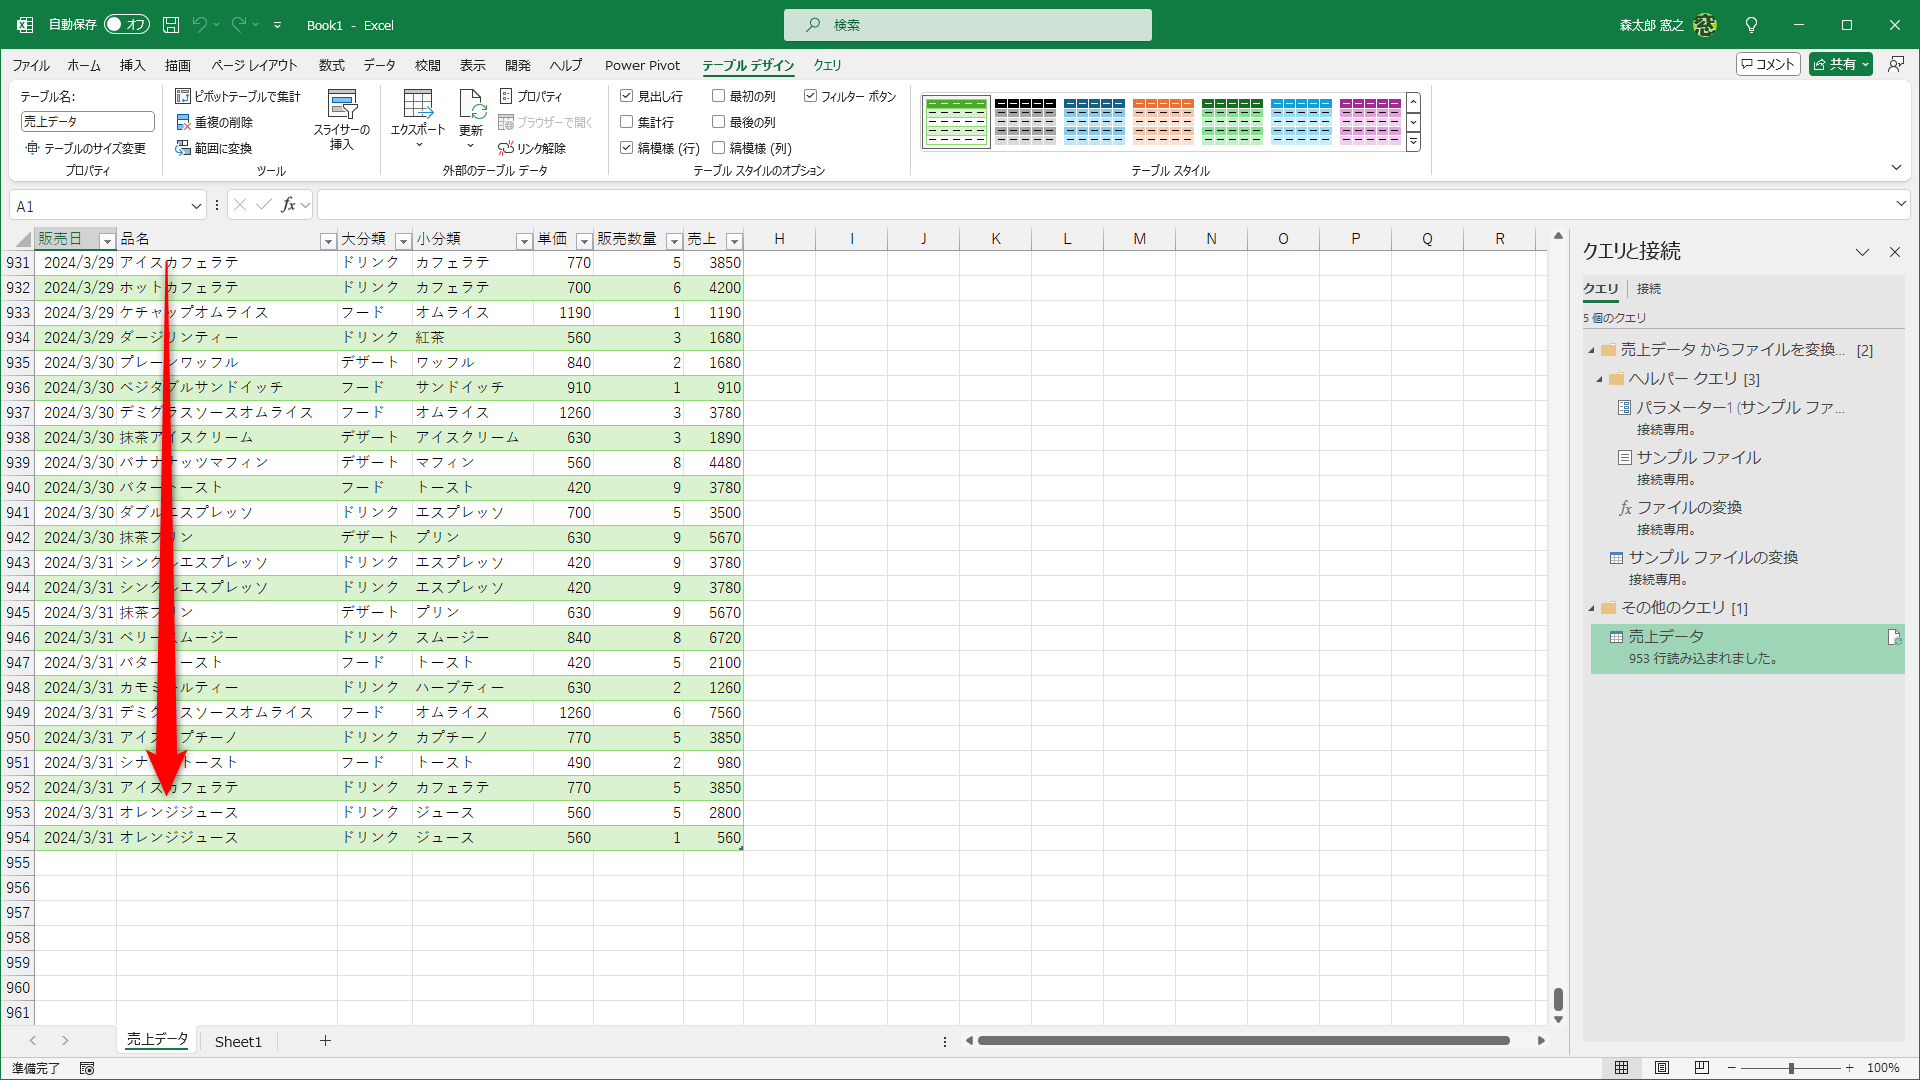Click the save icon in title bar

[x=171, y=25]
